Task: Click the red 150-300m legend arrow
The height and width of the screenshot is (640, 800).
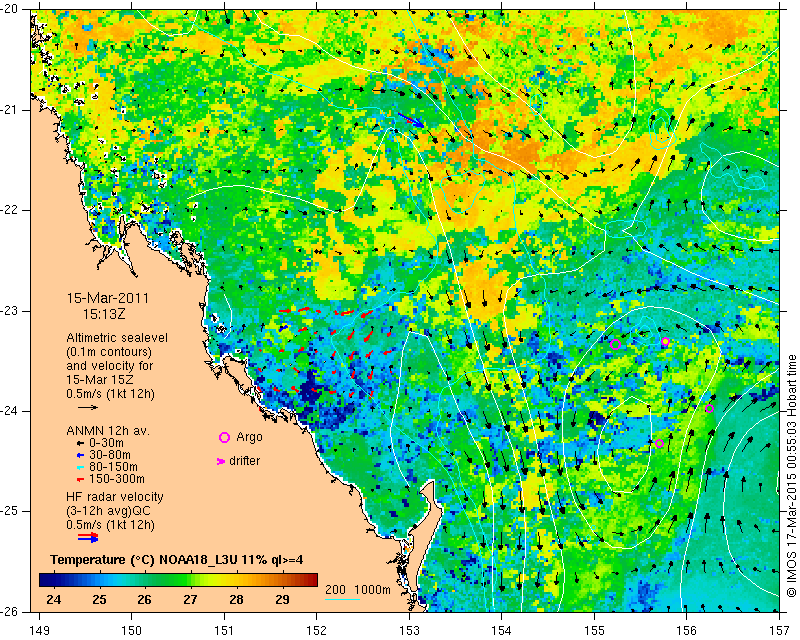Action: point(80,480)
